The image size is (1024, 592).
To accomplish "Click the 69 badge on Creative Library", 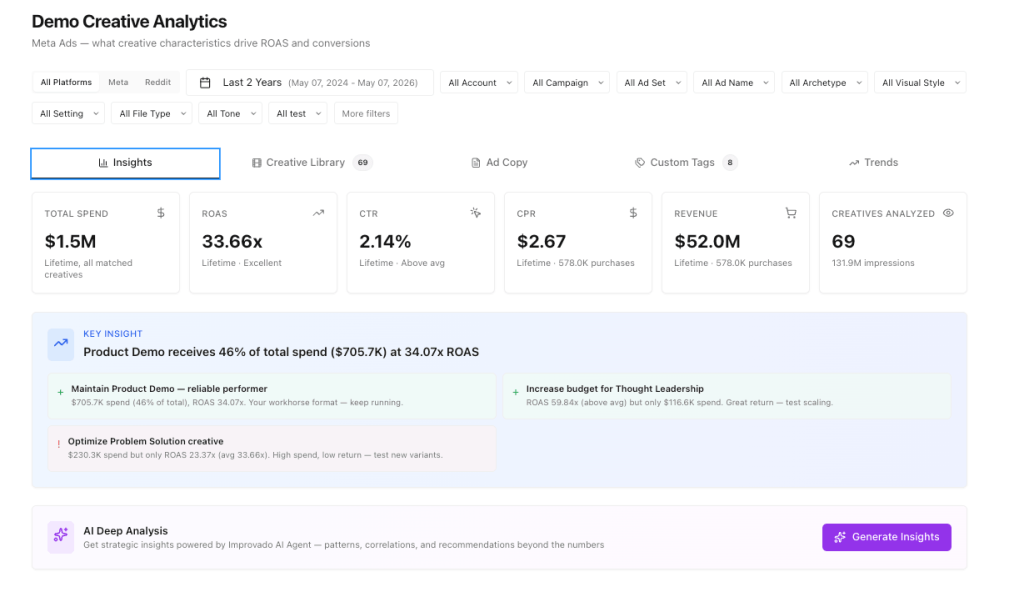I will pos(362,163).
